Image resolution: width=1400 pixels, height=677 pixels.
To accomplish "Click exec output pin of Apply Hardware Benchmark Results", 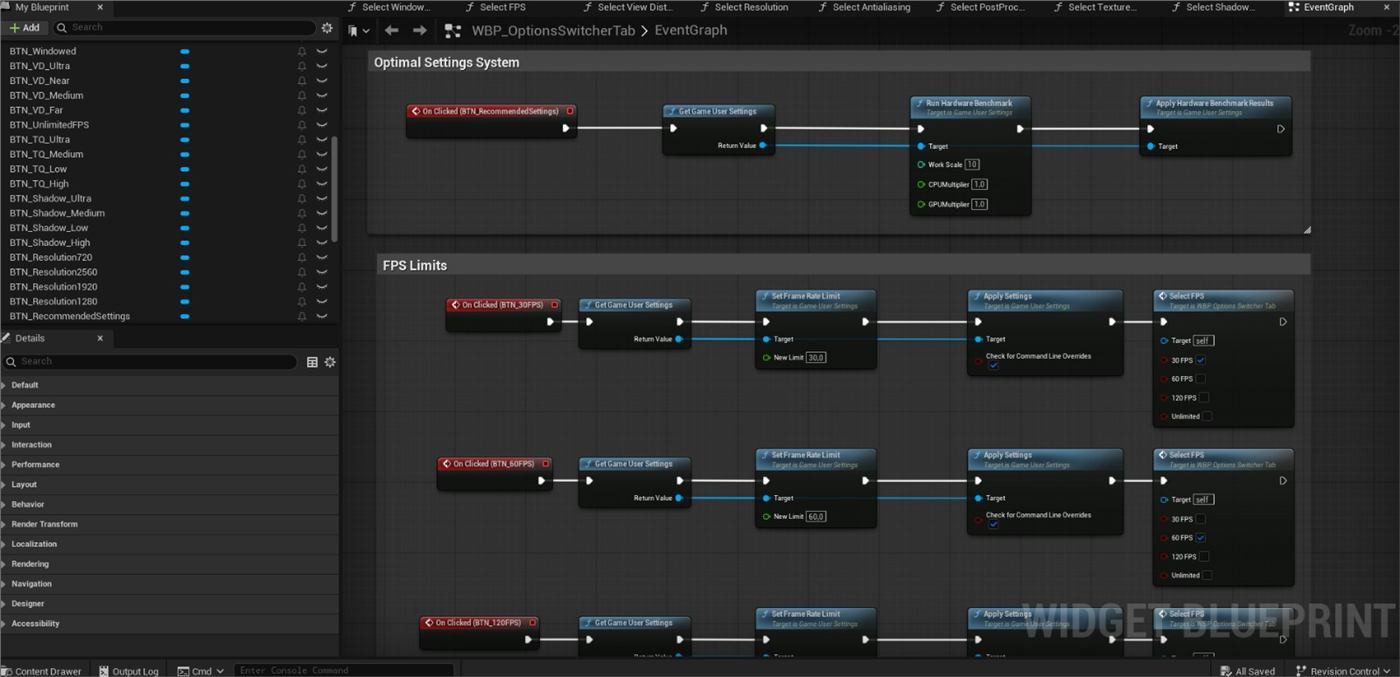I will coord(1280,128).
